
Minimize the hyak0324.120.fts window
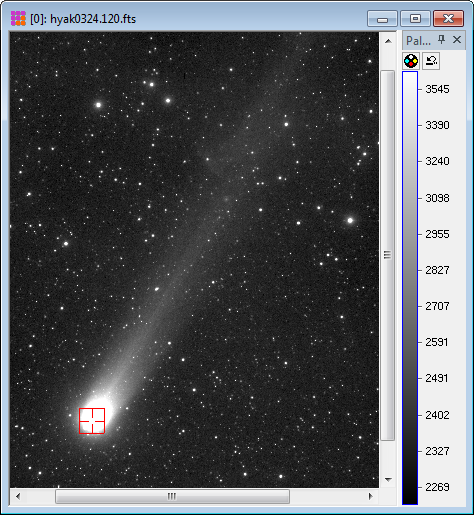382,18
